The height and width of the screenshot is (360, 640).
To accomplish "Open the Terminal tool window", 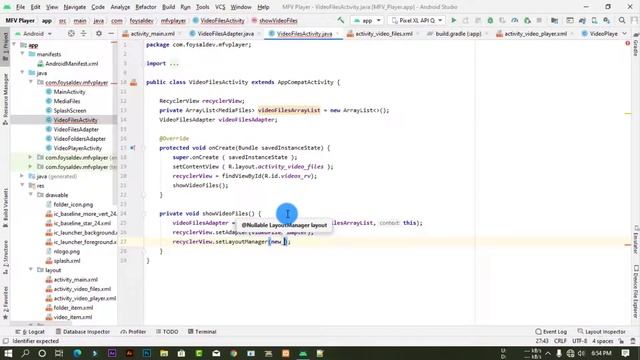I will pos(202,331).
